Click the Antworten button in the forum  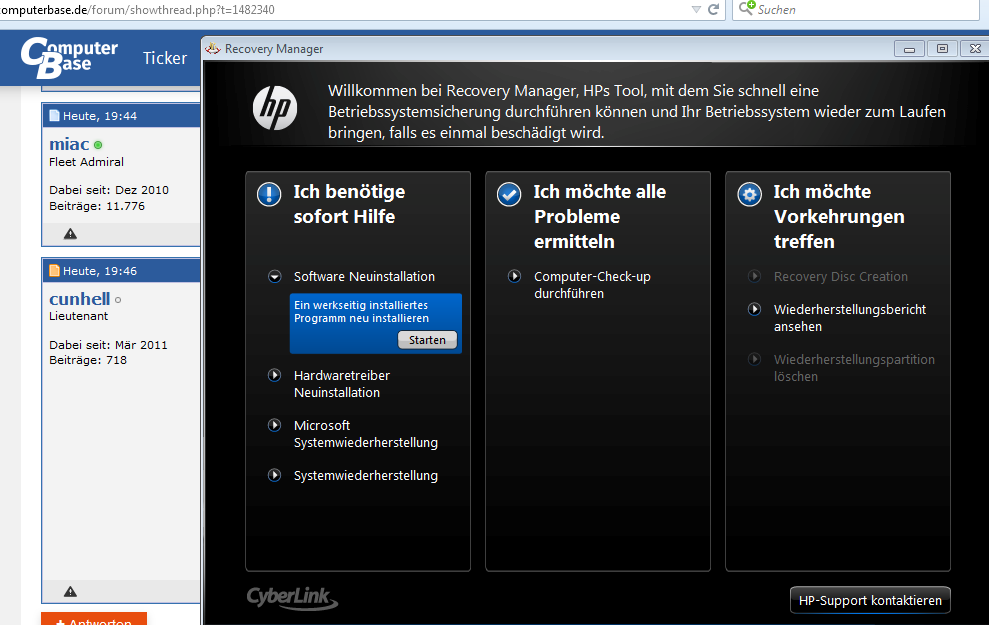click(94, 619)
